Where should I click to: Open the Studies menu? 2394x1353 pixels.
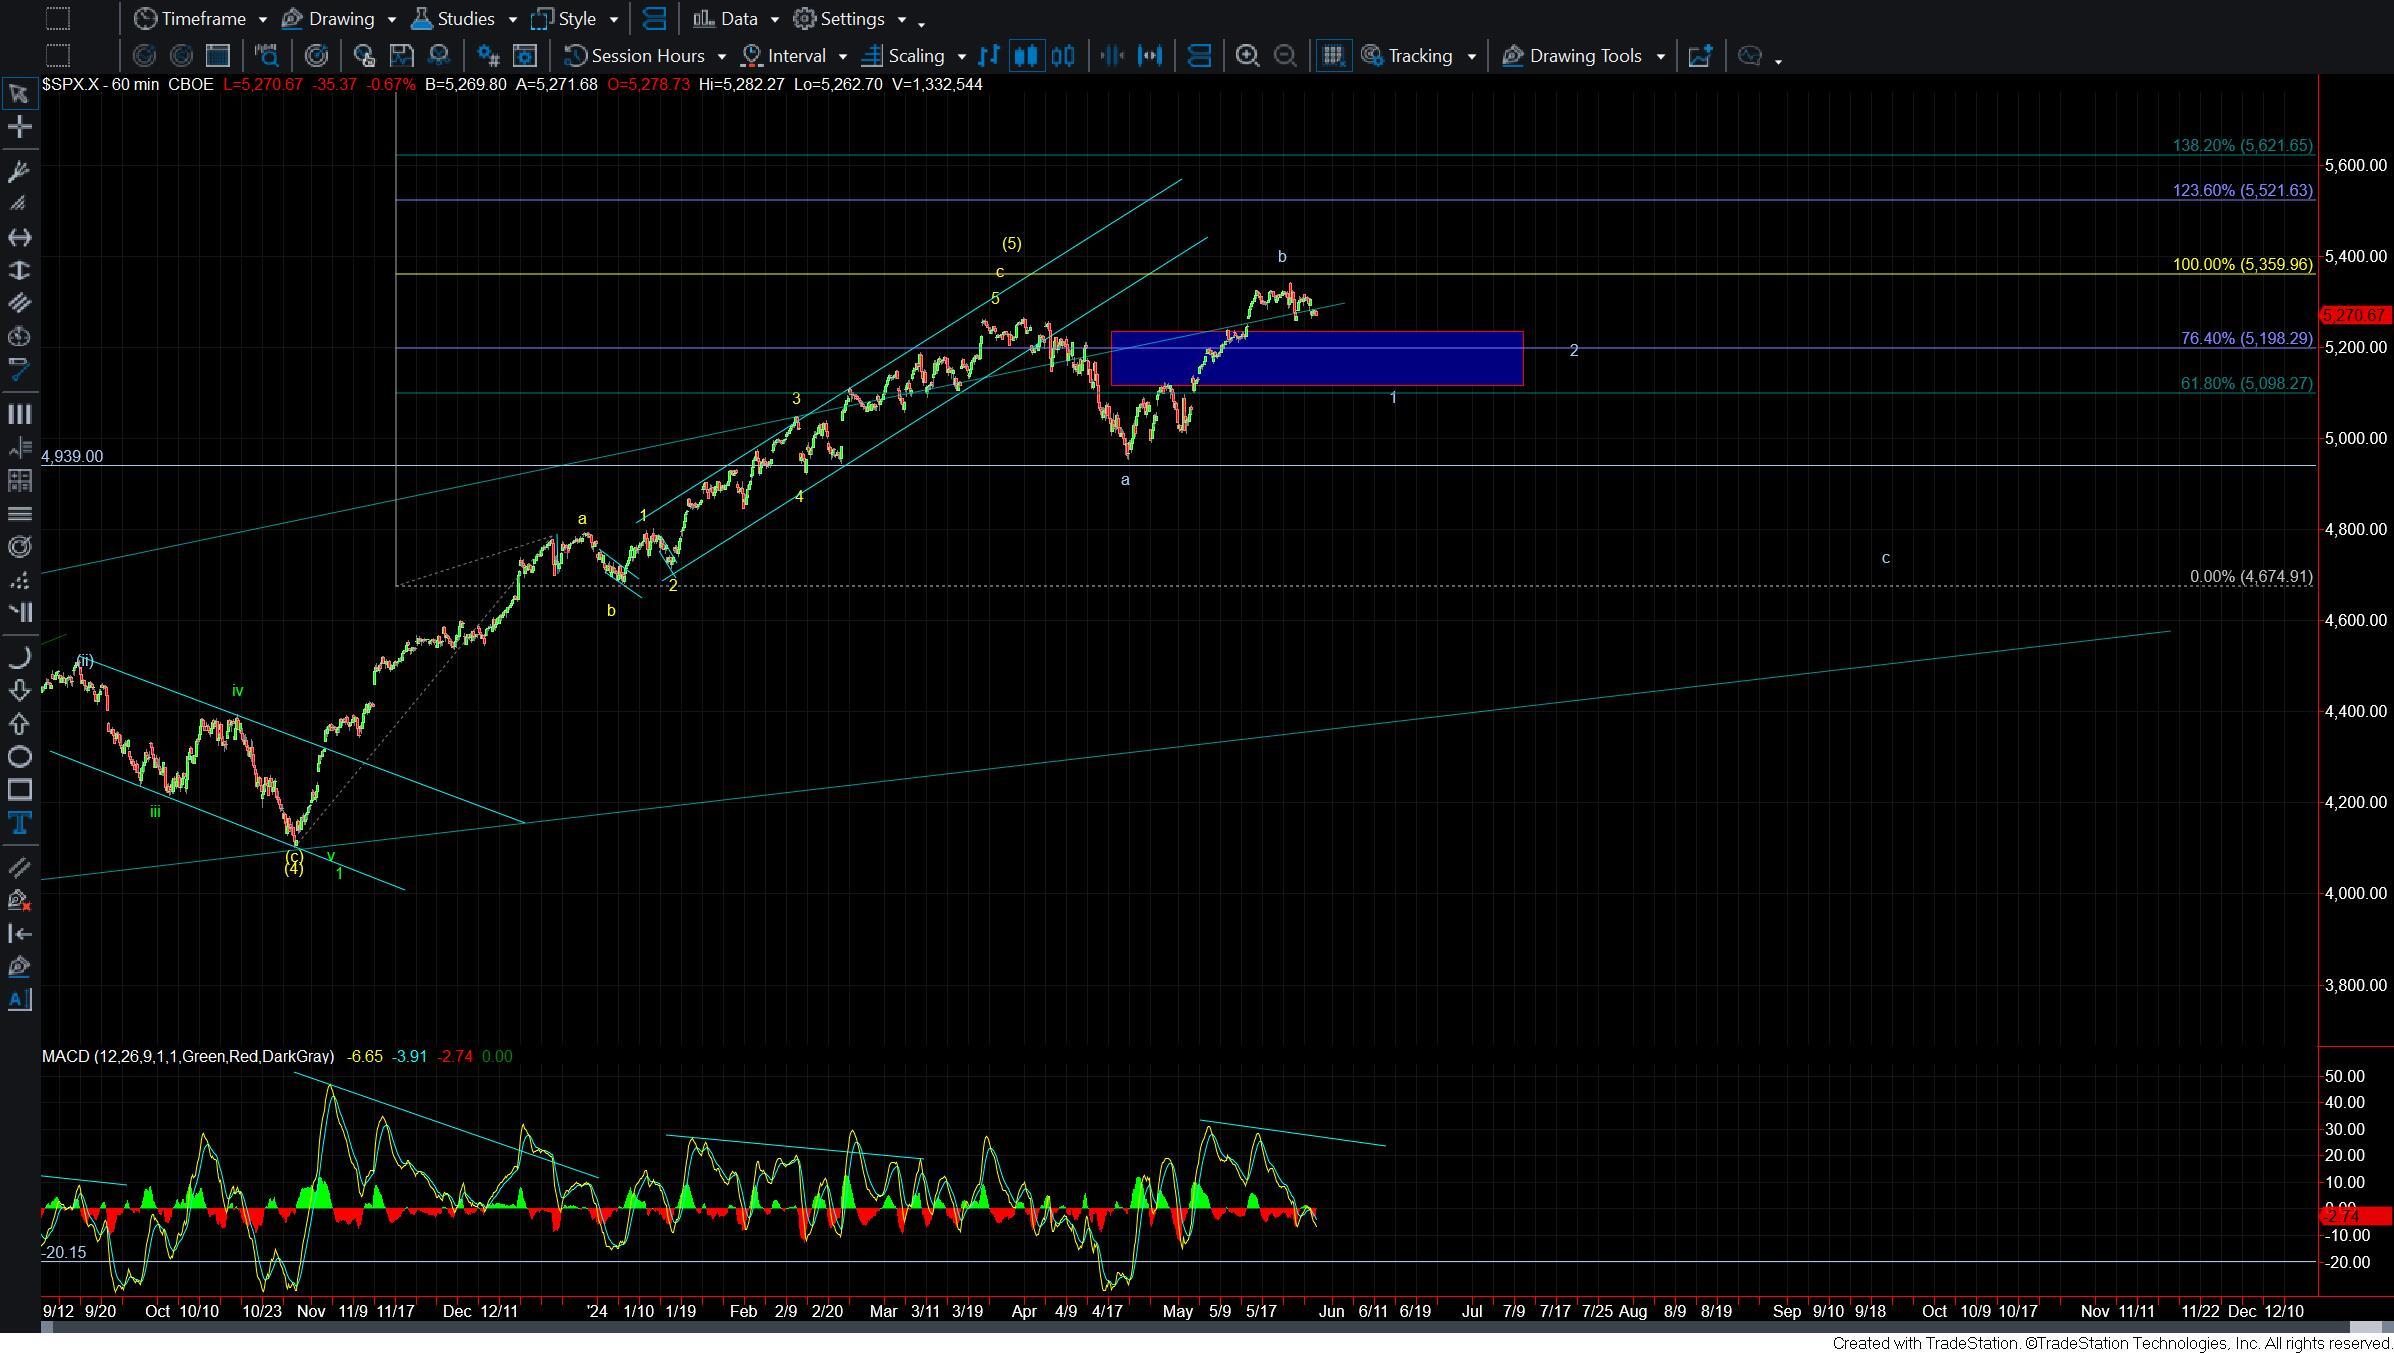coord(464,19)
